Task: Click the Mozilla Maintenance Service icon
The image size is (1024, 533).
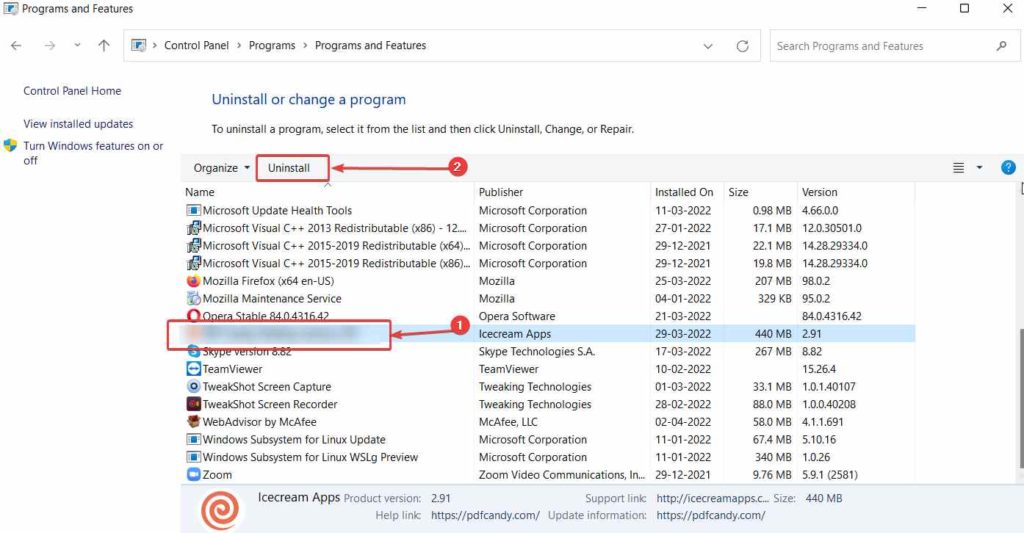Action: click(193, 299)
